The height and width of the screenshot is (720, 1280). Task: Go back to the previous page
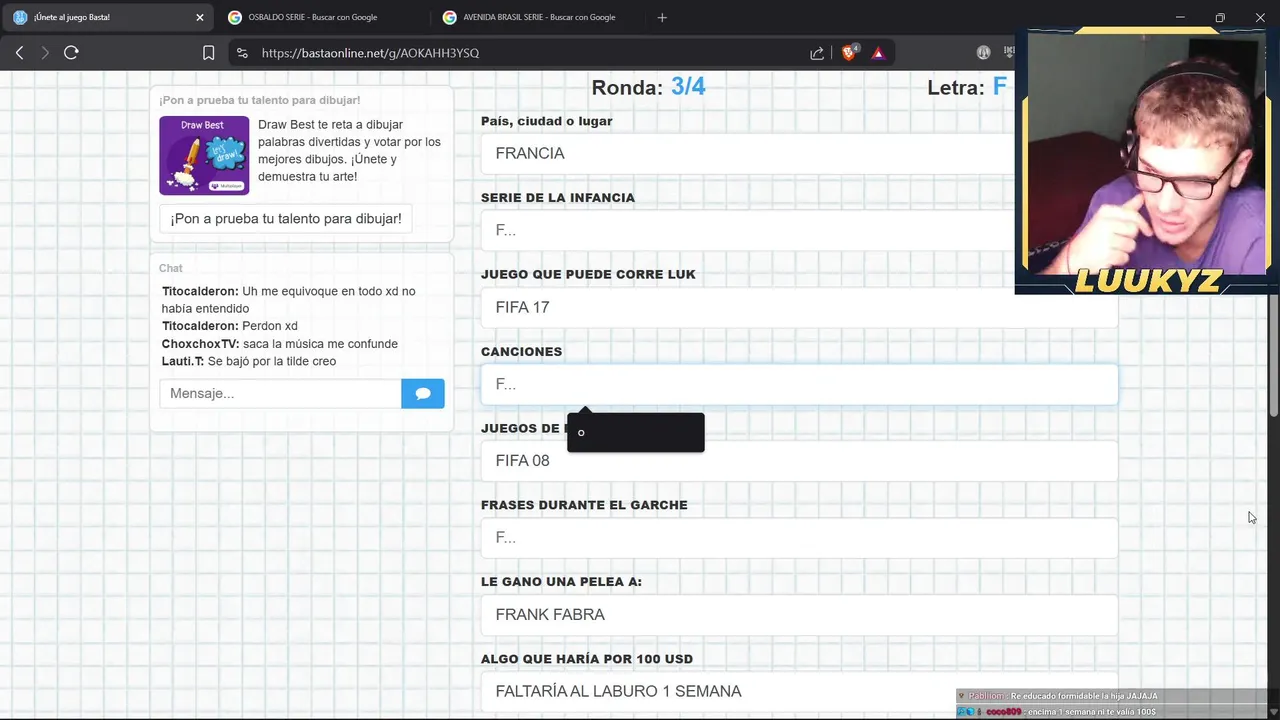click(19, 53)
